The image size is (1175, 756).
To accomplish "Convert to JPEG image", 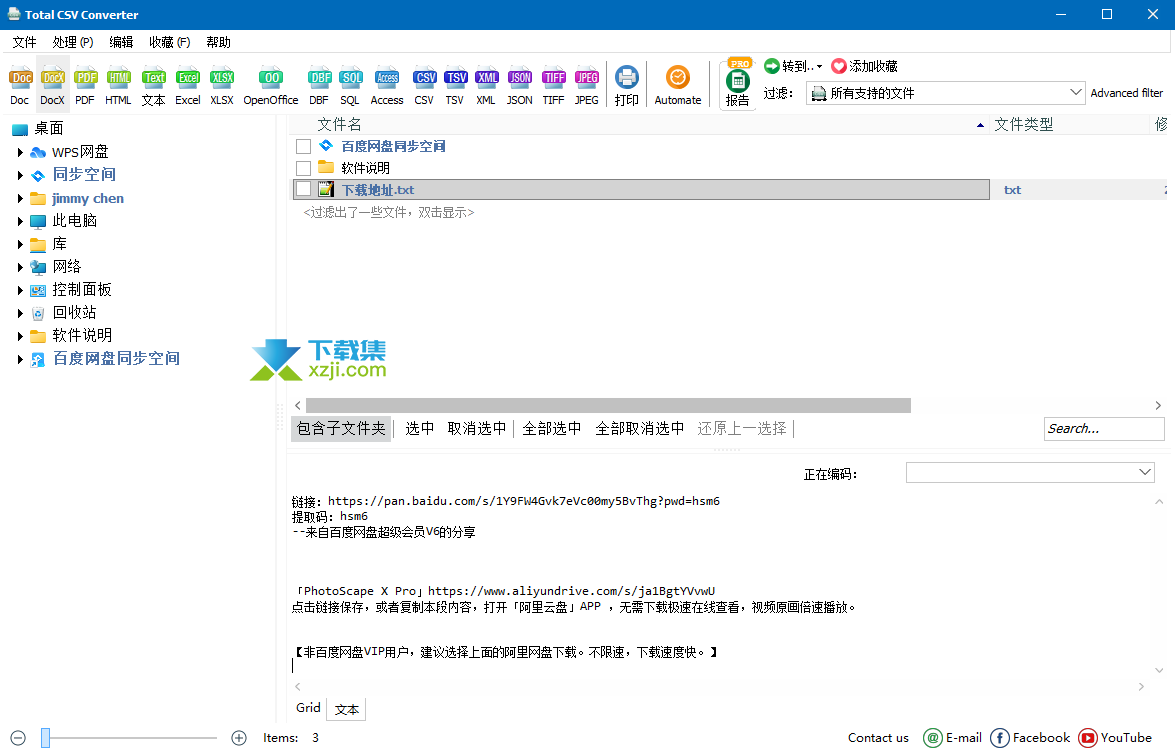I will pos(587,85).
